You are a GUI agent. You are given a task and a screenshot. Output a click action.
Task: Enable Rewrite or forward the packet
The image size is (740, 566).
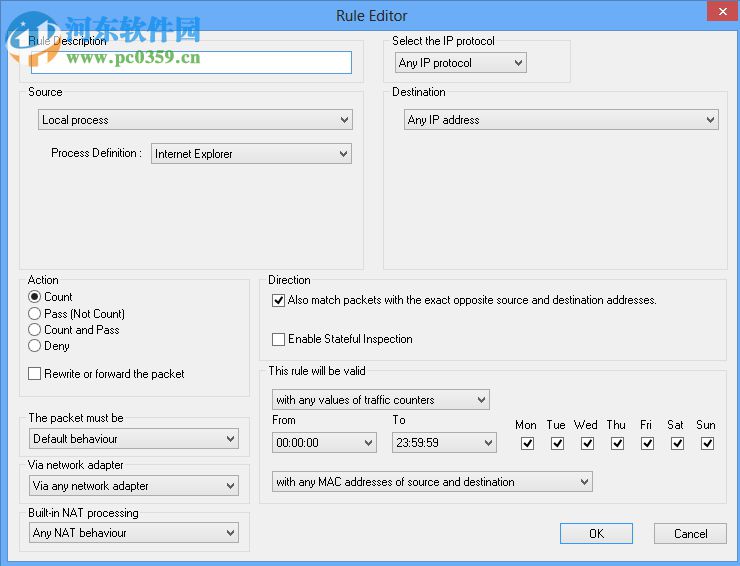[x=34, y=374]
